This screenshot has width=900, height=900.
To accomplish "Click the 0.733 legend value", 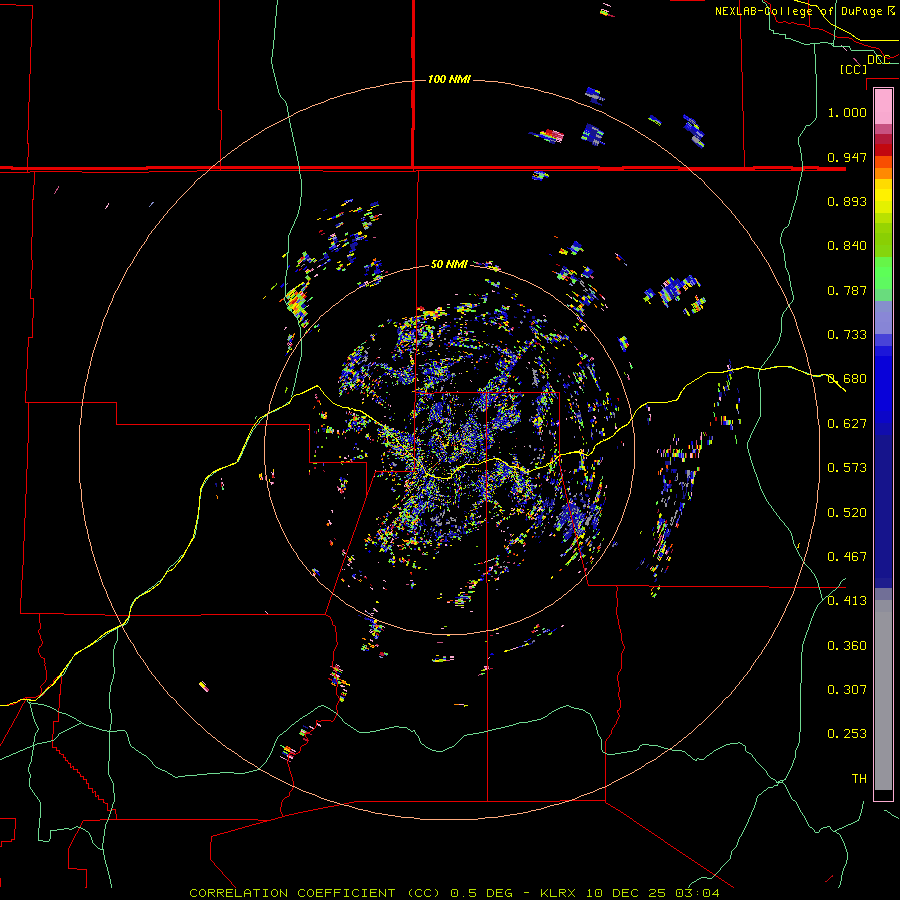I will tap(847, 335).
